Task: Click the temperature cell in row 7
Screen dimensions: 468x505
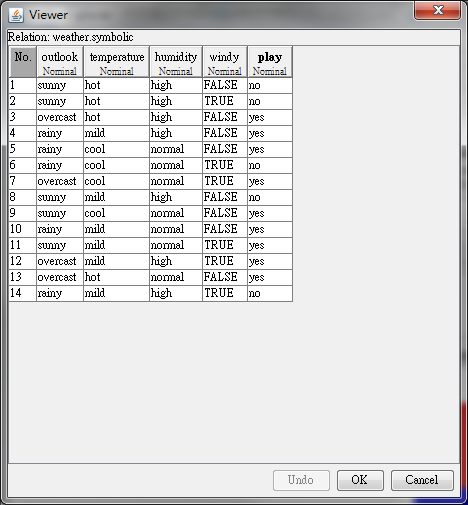Action: 116,181
